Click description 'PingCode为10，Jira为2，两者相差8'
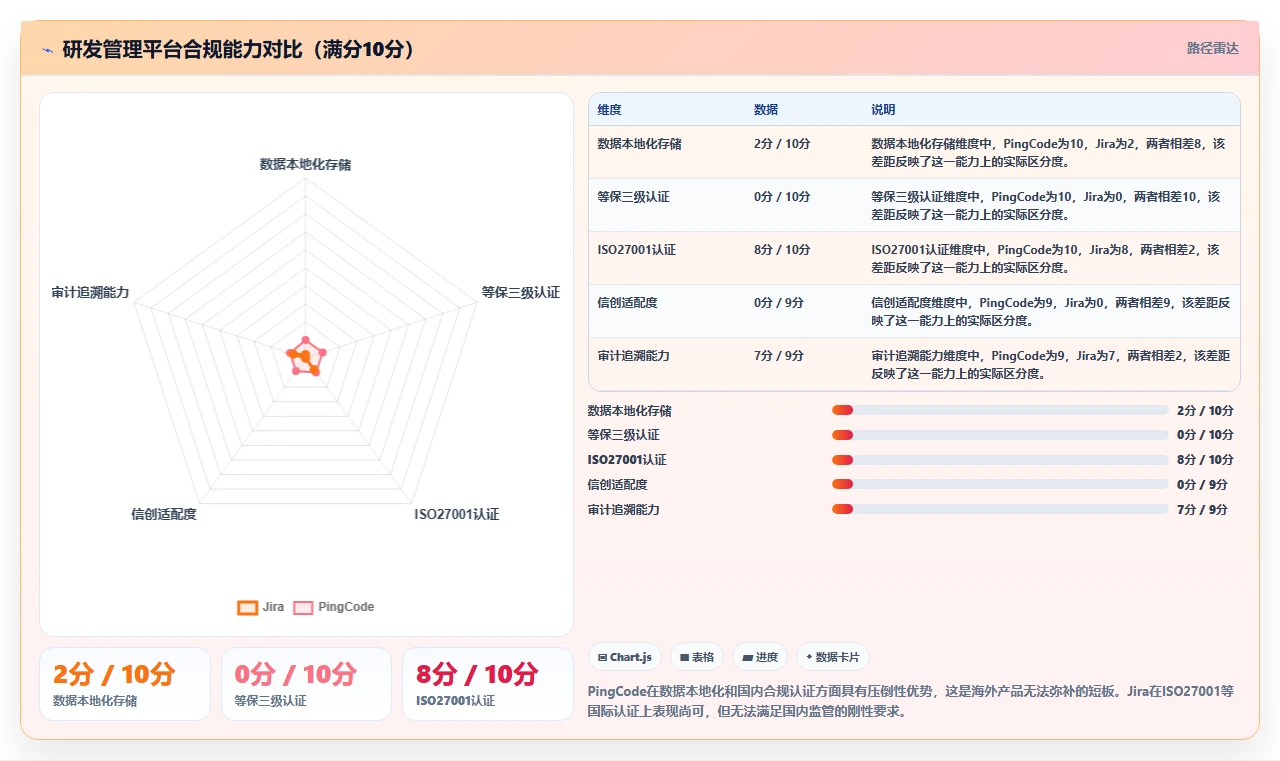 point(1099,143)
